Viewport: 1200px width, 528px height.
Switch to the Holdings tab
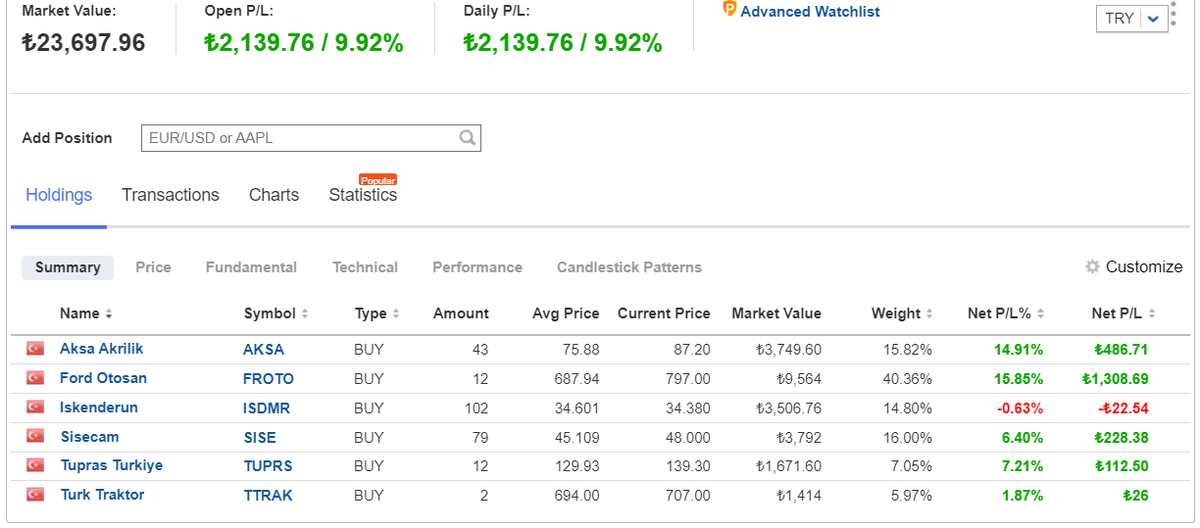click(59, 195)
